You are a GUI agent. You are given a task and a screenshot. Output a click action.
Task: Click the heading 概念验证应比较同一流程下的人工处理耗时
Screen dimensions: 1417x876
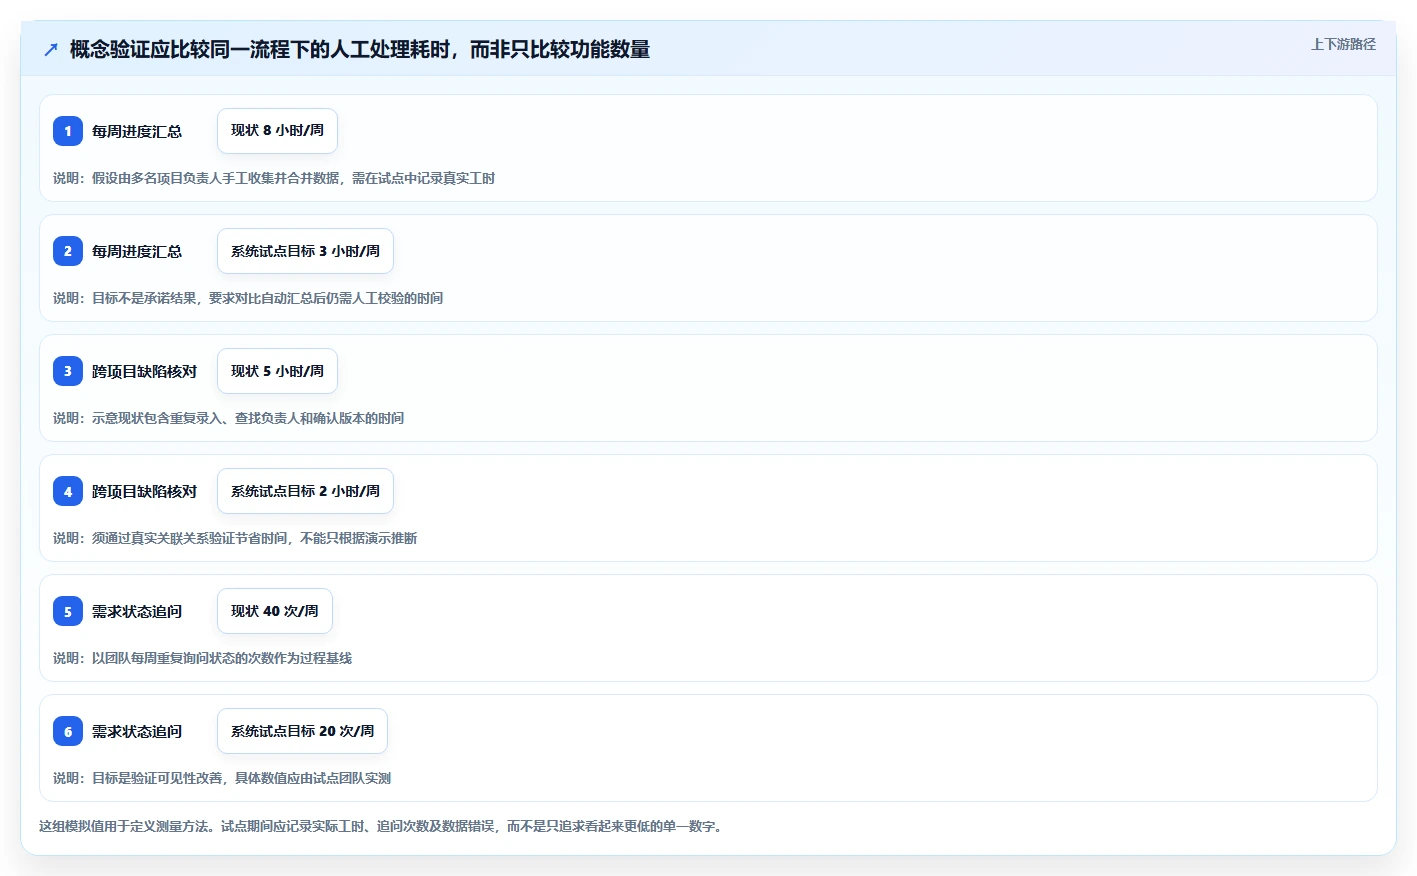pos(360,49)
